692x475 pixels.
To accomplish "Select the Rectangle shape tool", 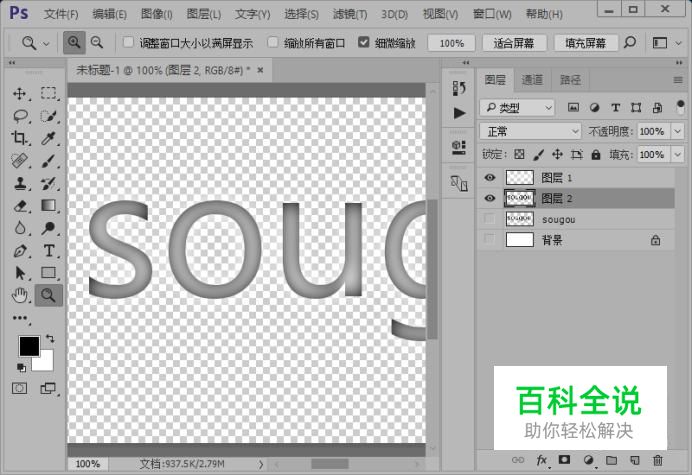I will click(x=49, y=273).
